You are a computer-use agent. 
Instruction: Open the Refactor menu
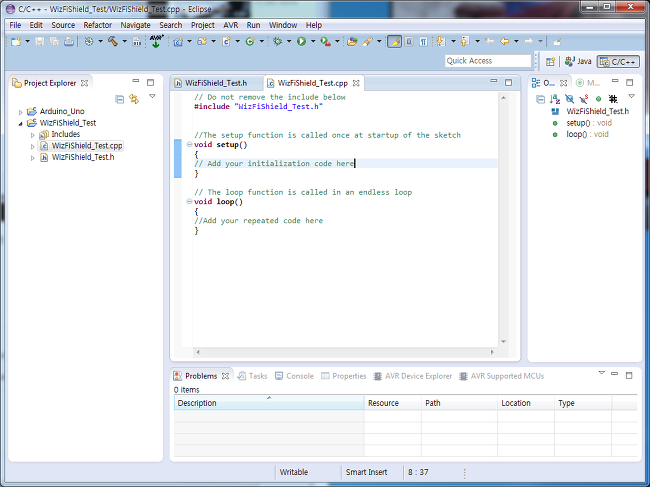coord(97,25)
